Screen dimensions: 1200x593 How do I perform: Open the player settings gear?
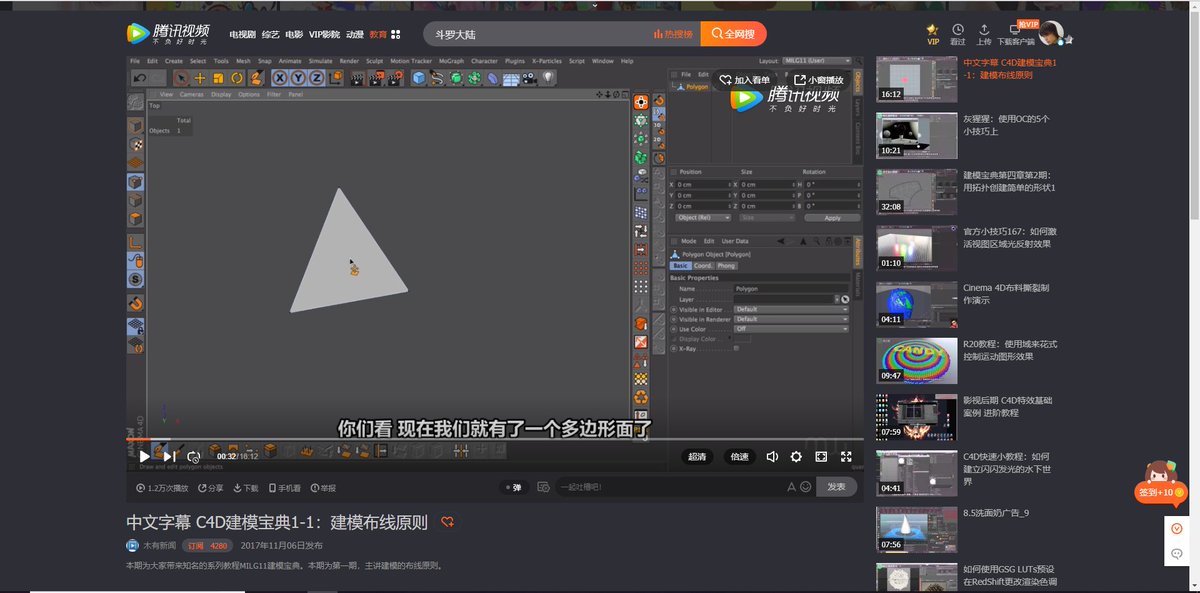(x=796, y=456)
